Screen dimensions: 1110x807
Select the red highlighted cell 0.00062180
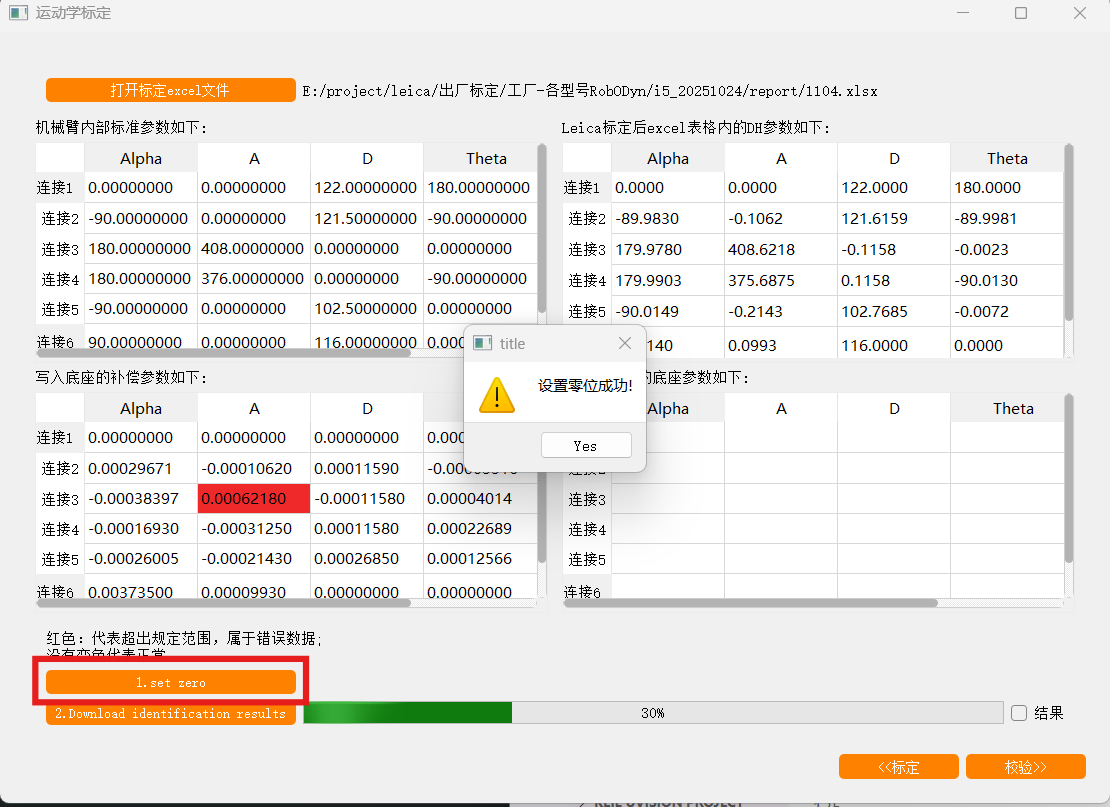[x=254, y=499]
